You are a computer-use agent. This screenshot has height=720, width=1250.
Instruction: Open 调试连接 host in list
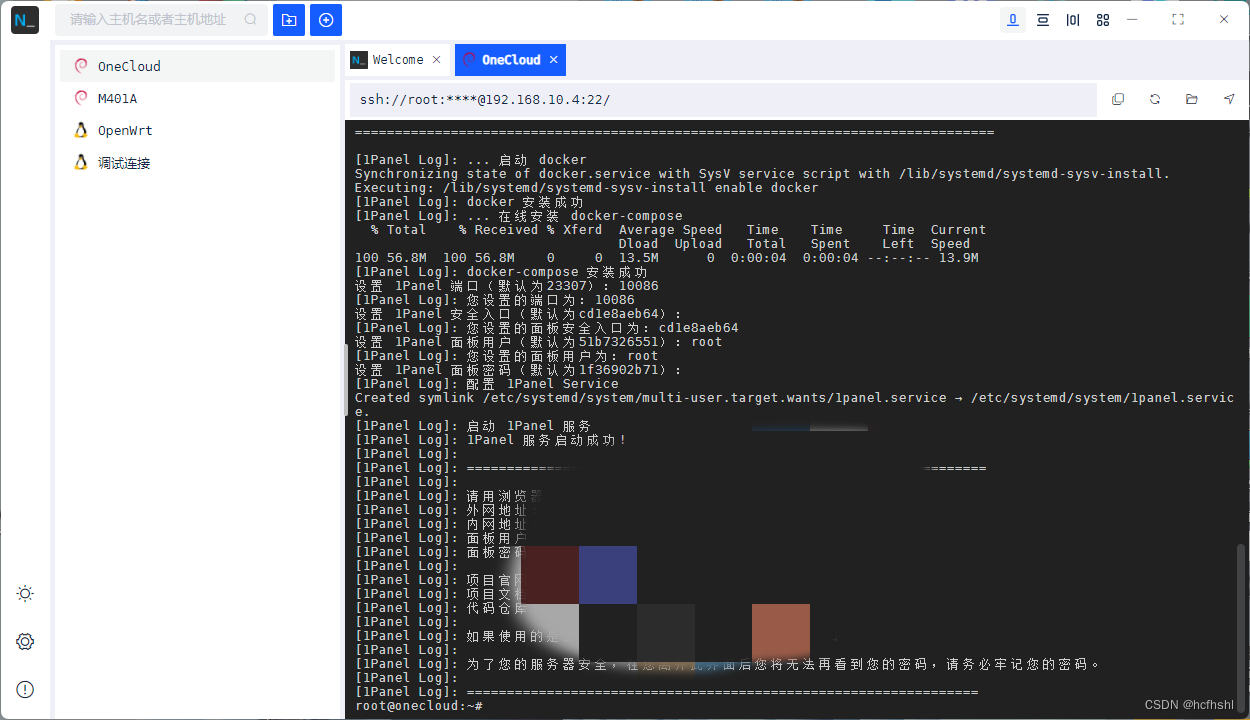197,162
